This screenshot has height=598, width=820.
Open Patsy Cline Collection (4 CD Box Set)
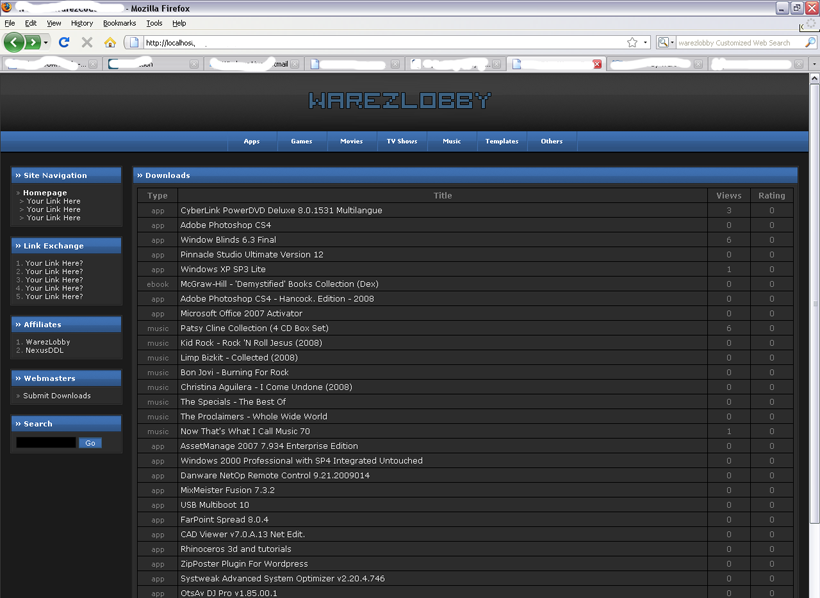[x=254, y=328]
